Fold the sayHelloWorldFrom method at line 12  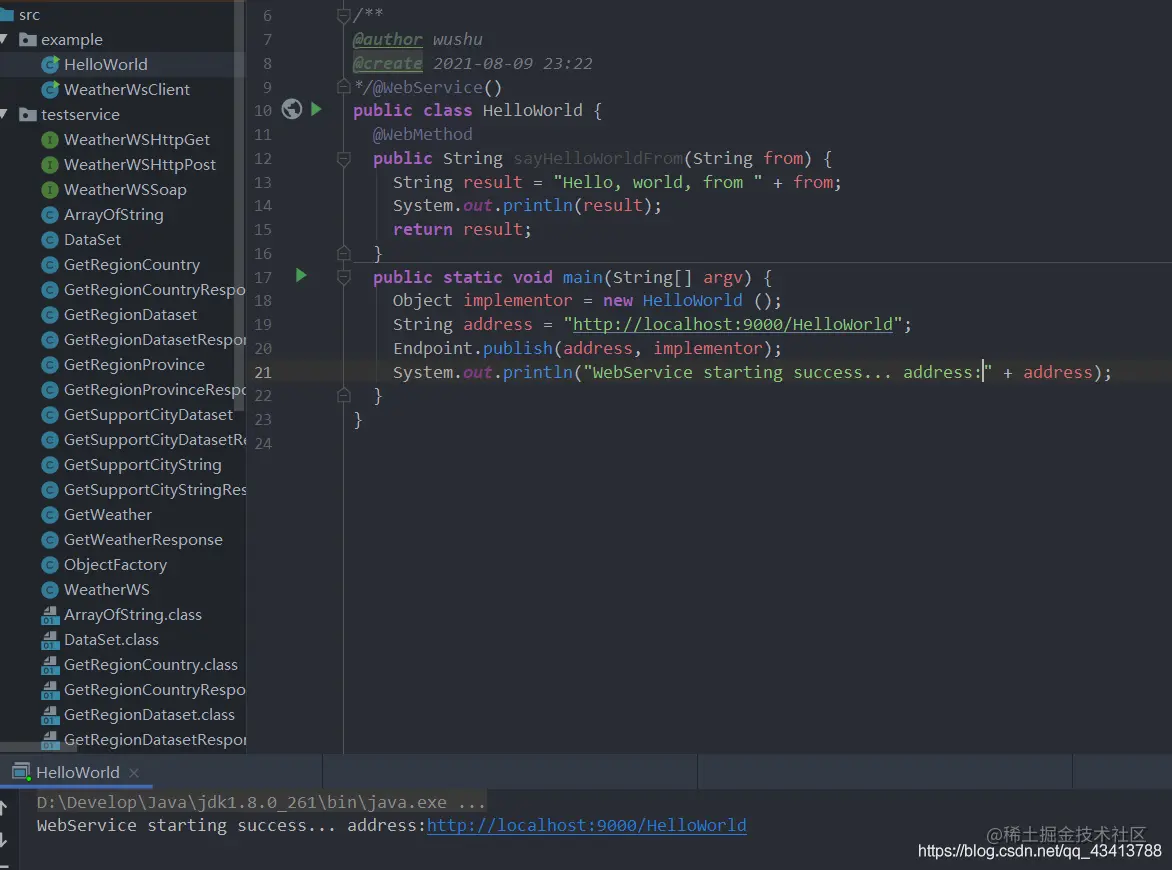coord(344,158)
